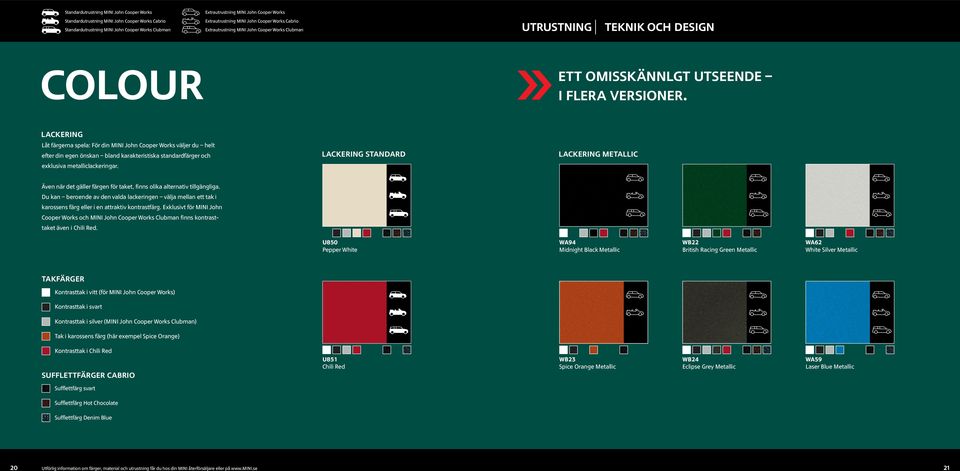This screenshot has width=960, height=471.
Task: Click the SUFFLETTFÄRGER CABRIO heading
Action: pos(88,375)
